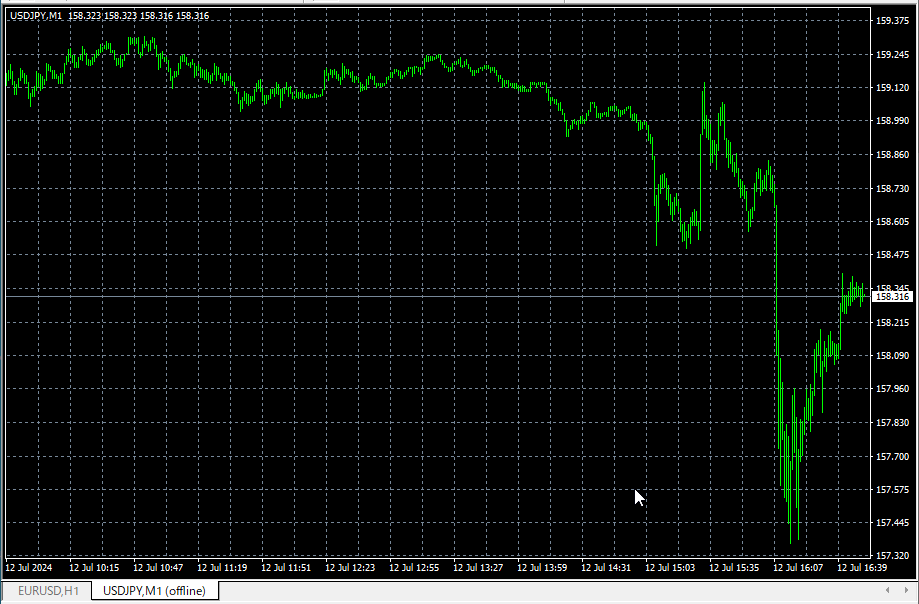919x604 pixels.
Task: Click the 158.605 price axis label
Action: 892,222
